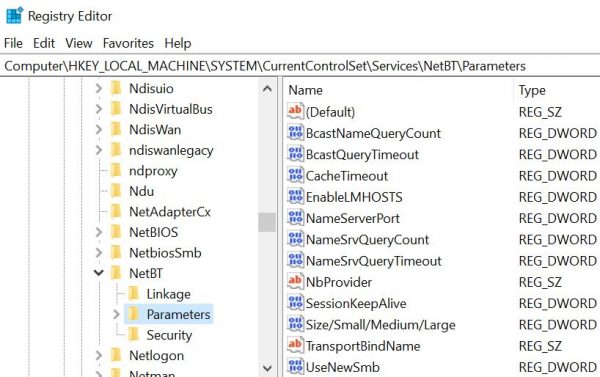
Task: Click the UseNewSmb DWORD icon
Action: coord(295,367)
